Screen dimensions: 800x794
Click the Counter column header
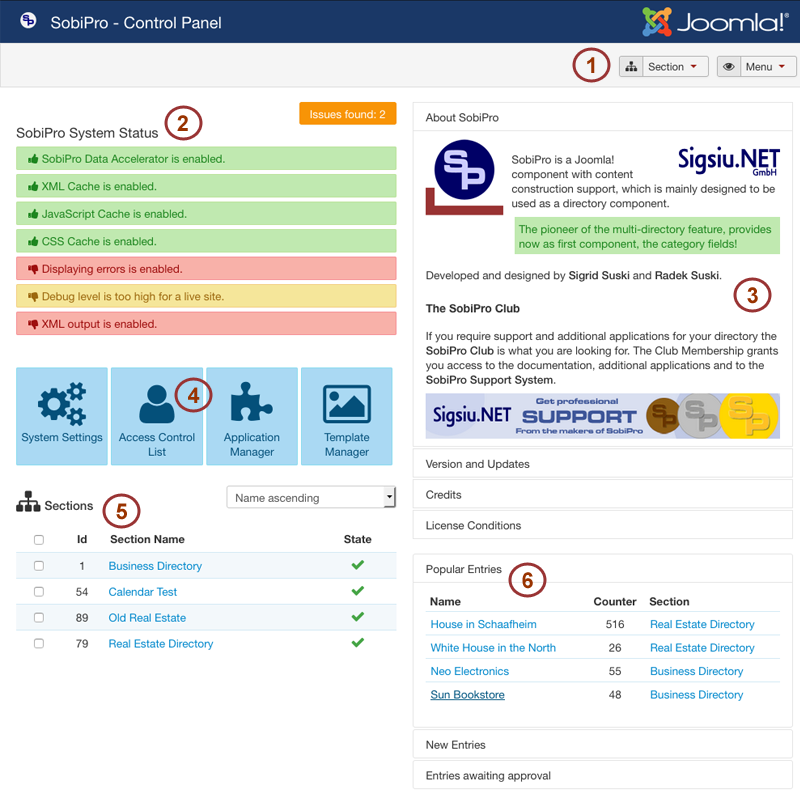(614, 602)
